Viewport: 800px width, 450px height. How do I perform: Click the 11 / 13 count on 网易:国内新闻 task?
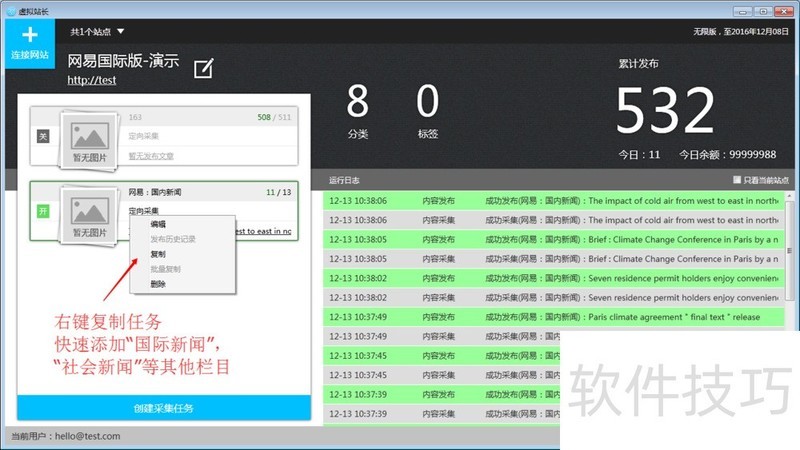(279, 192)
